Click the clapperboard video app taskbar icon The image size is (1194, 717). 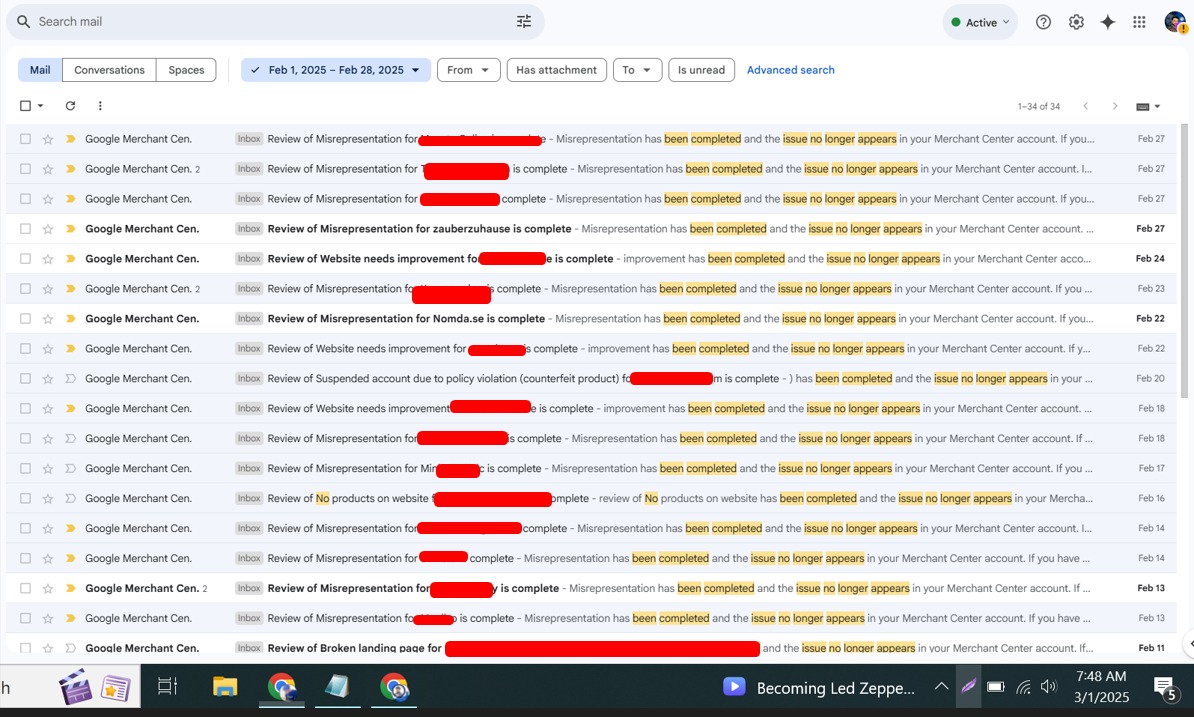point(75,687)
